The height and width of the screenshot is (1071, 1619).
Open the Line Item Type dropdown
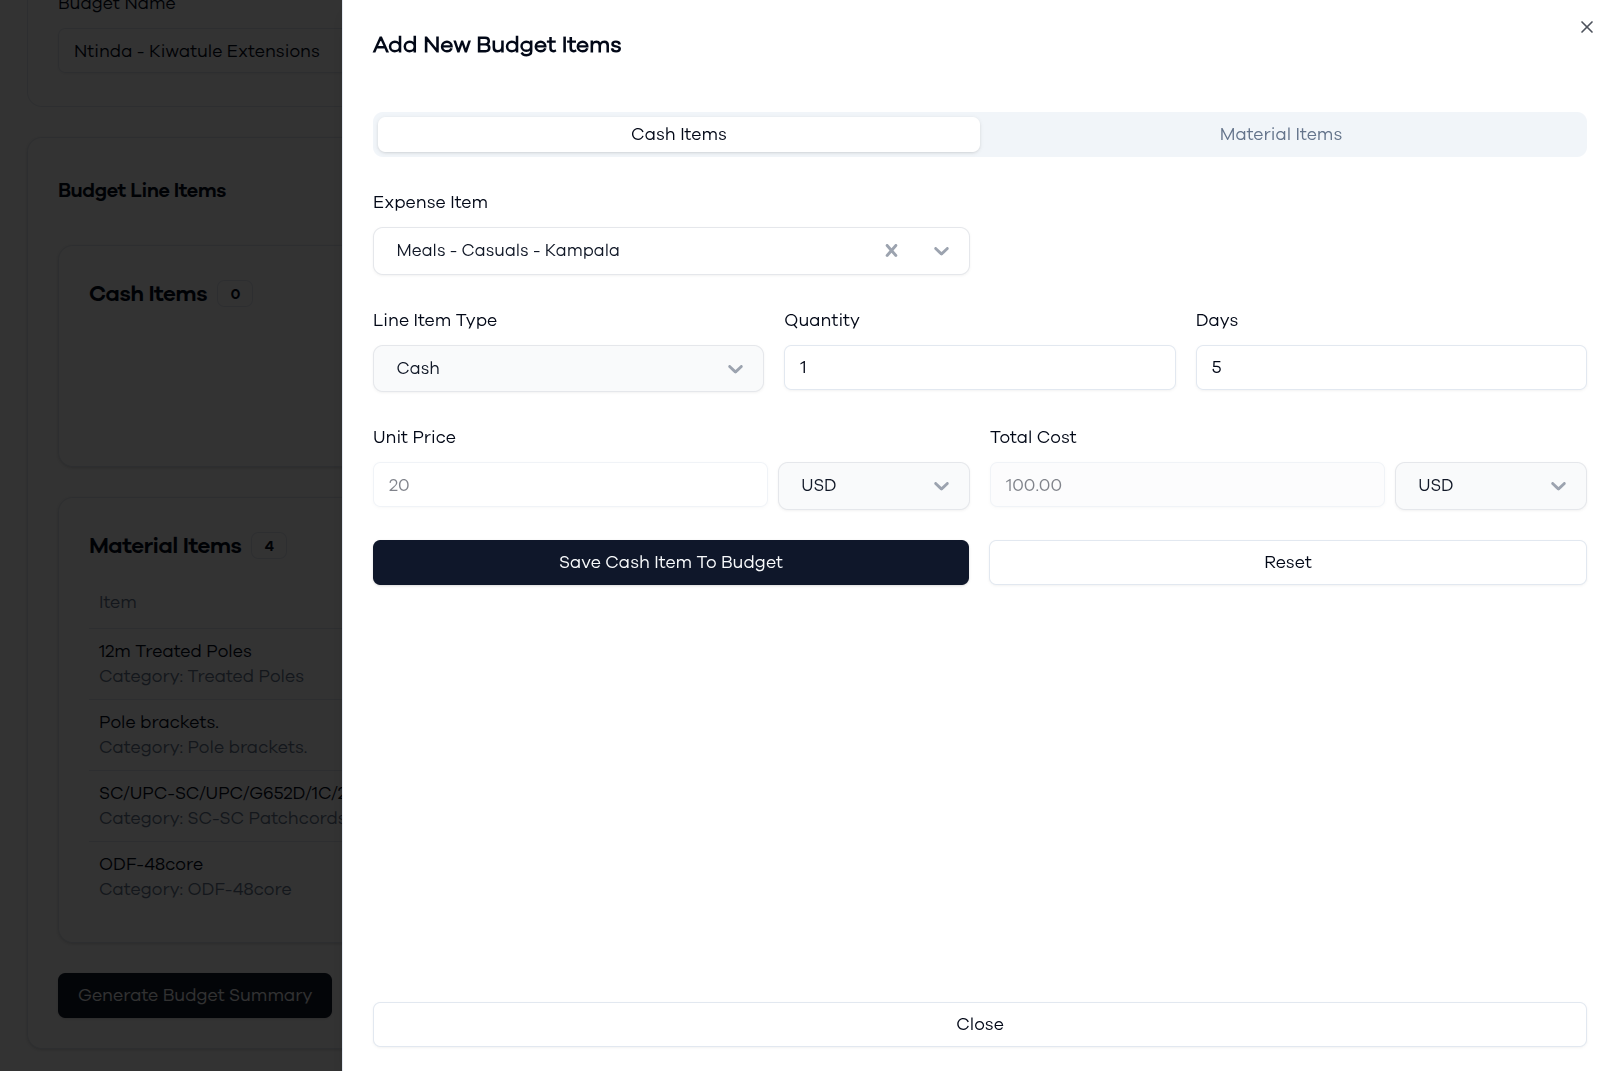click(x=568, y=368)
